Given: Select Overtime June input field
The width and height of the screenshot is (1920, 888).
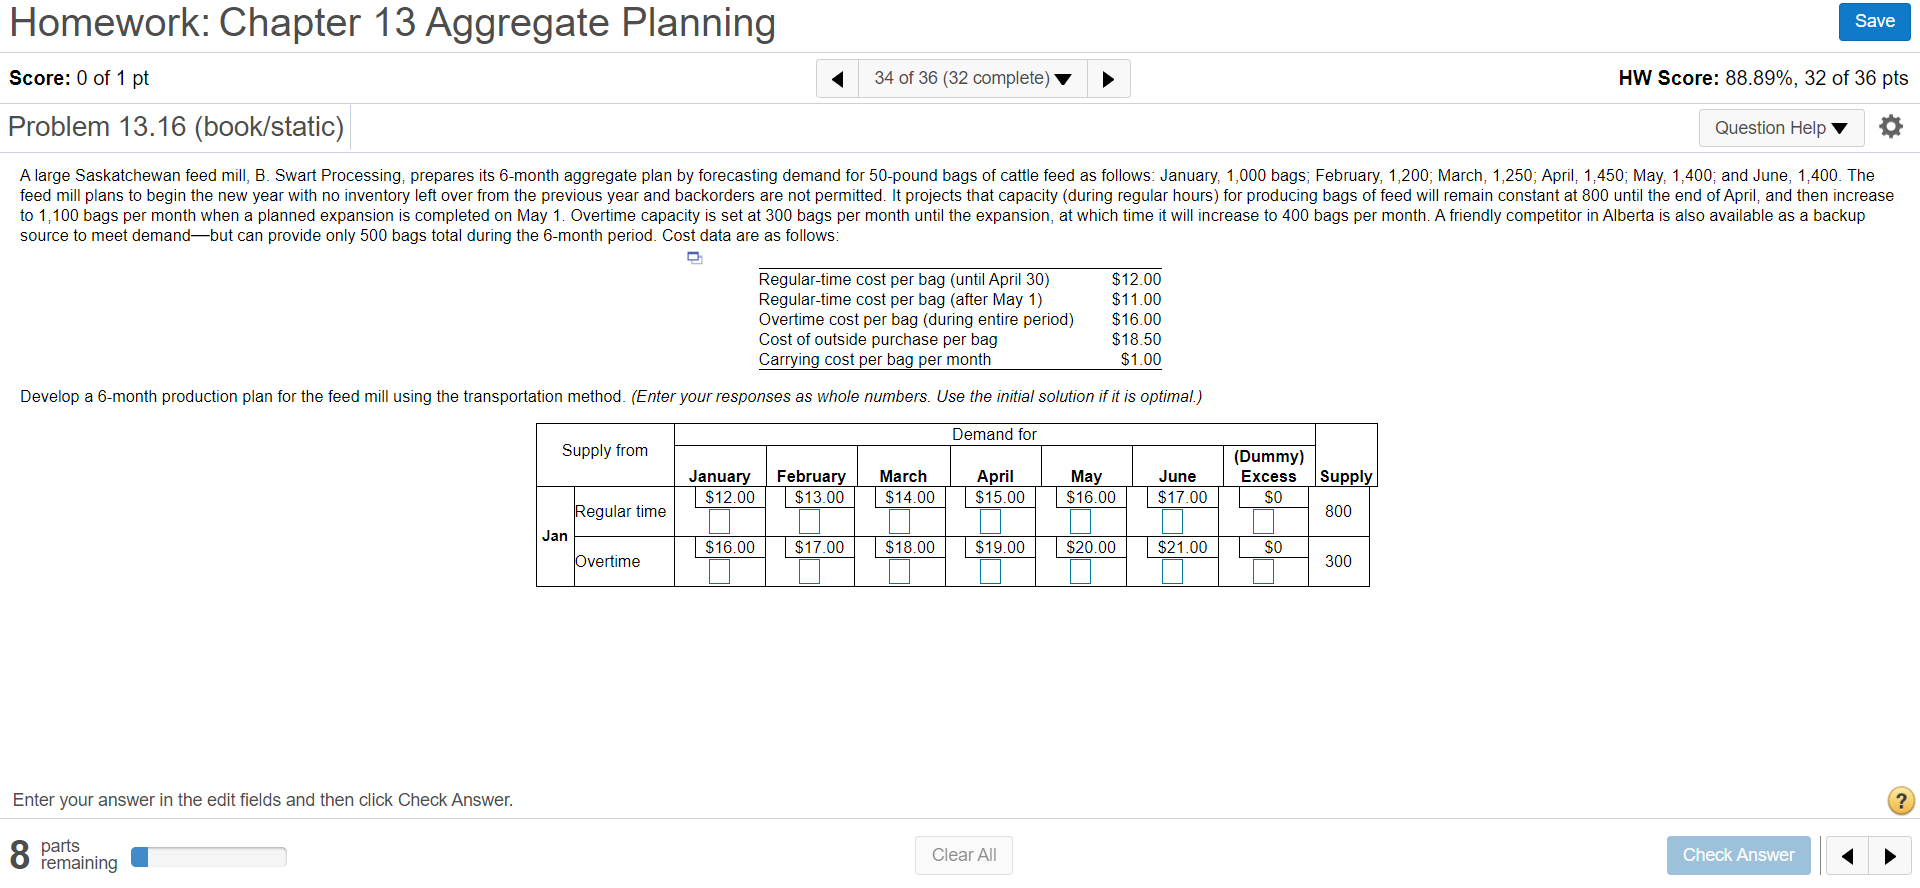Looking at the screenshot, I should [1172, 572].
